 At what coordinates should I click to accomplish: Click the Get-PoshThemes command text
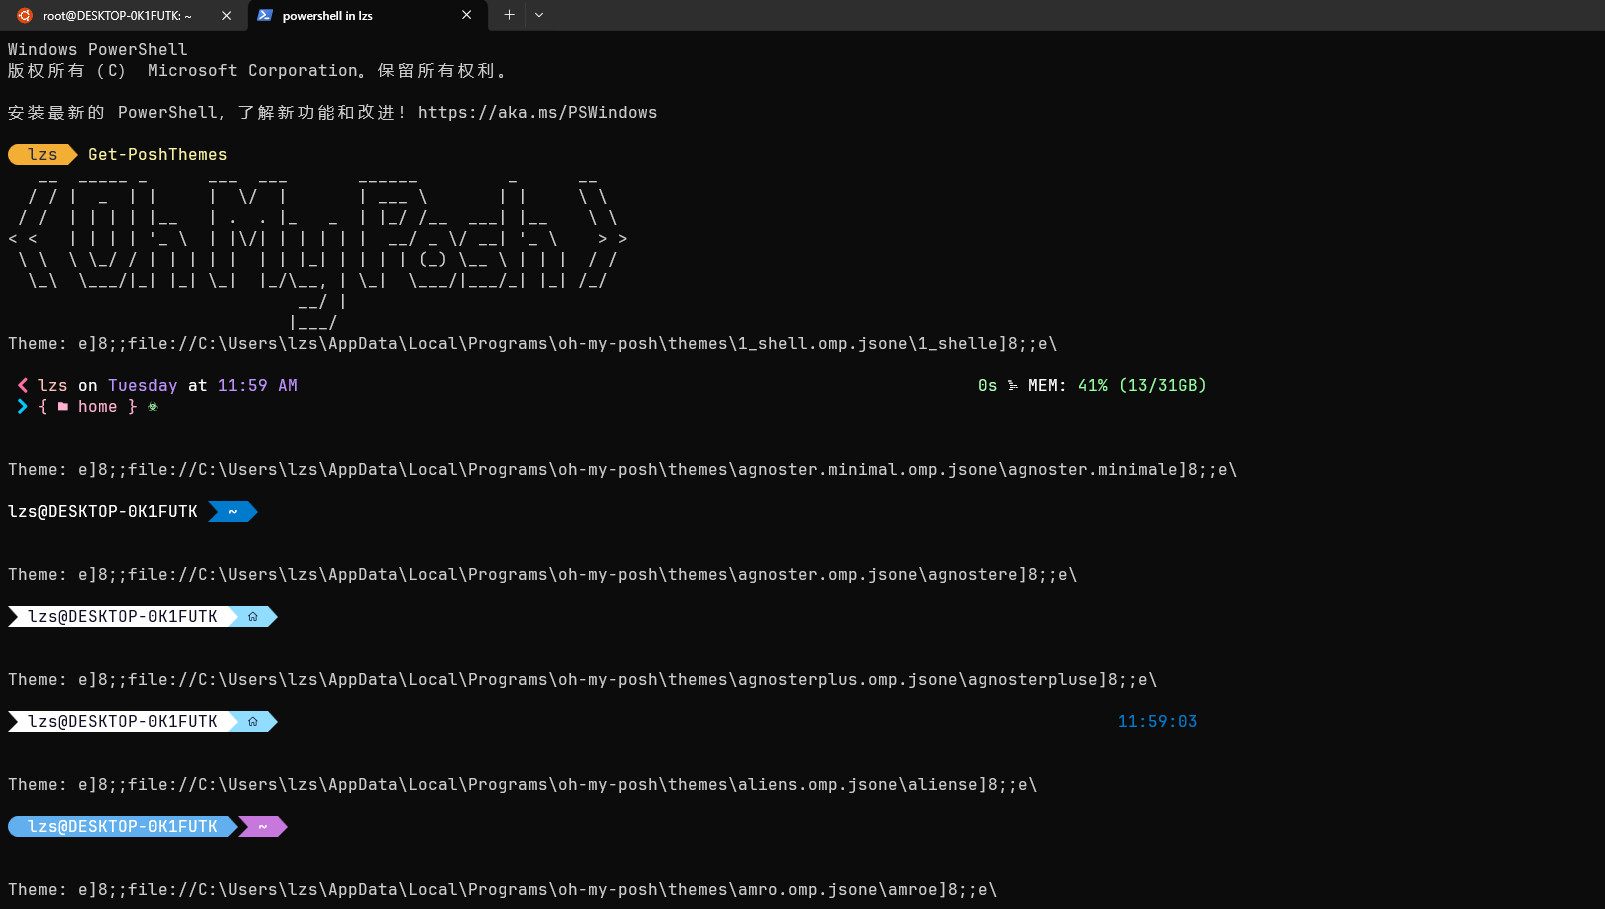click(157, 154)
